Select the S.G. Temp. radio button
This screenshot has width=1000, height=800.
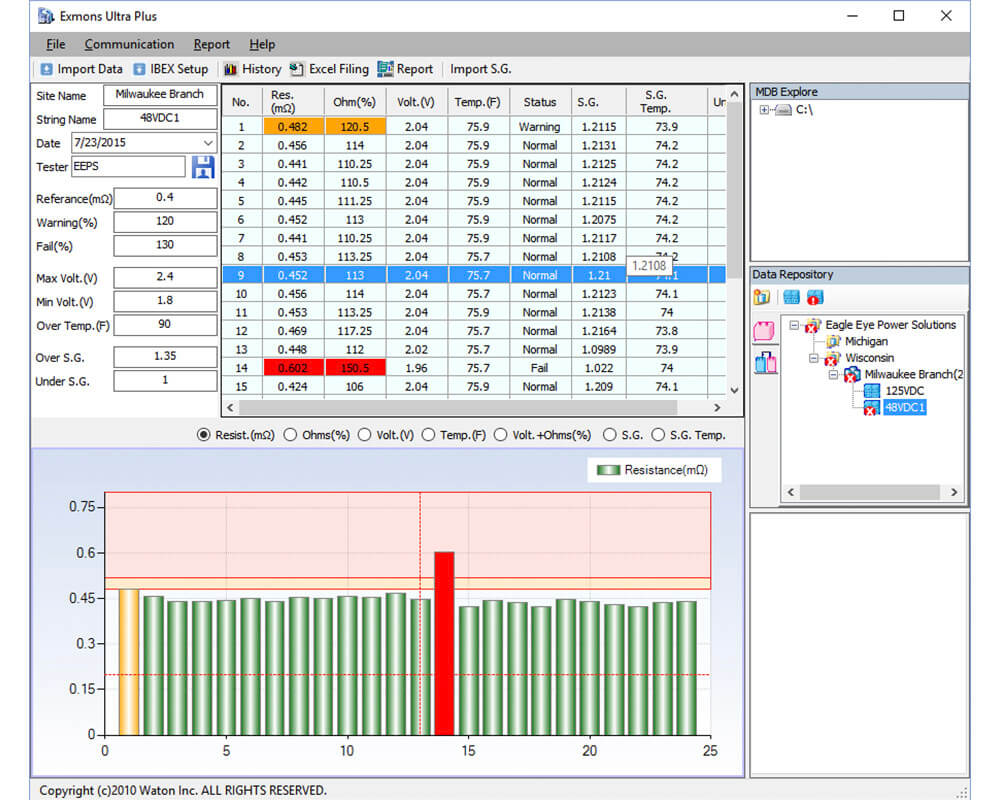pyautogui.click(x=658, y=435)
